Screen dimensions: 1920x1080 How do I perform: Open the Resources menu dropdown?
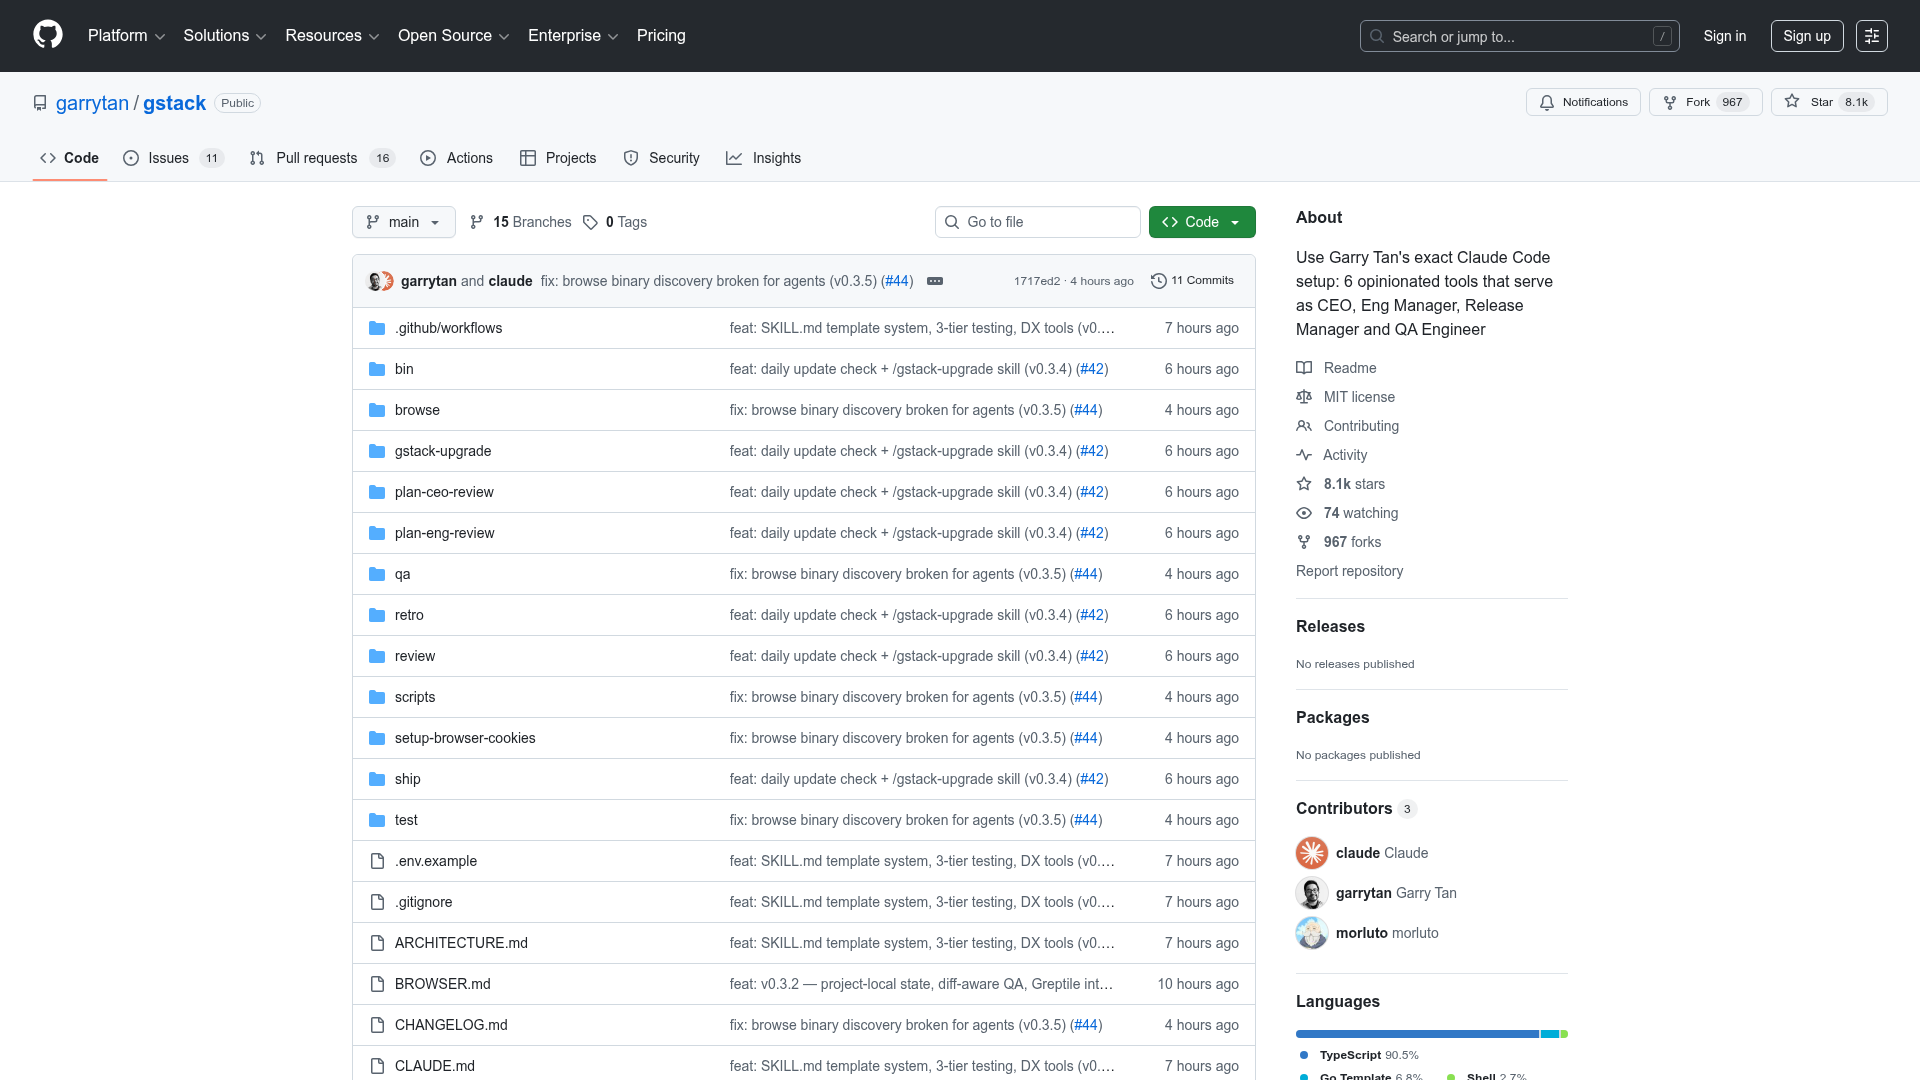coord(331,35)
